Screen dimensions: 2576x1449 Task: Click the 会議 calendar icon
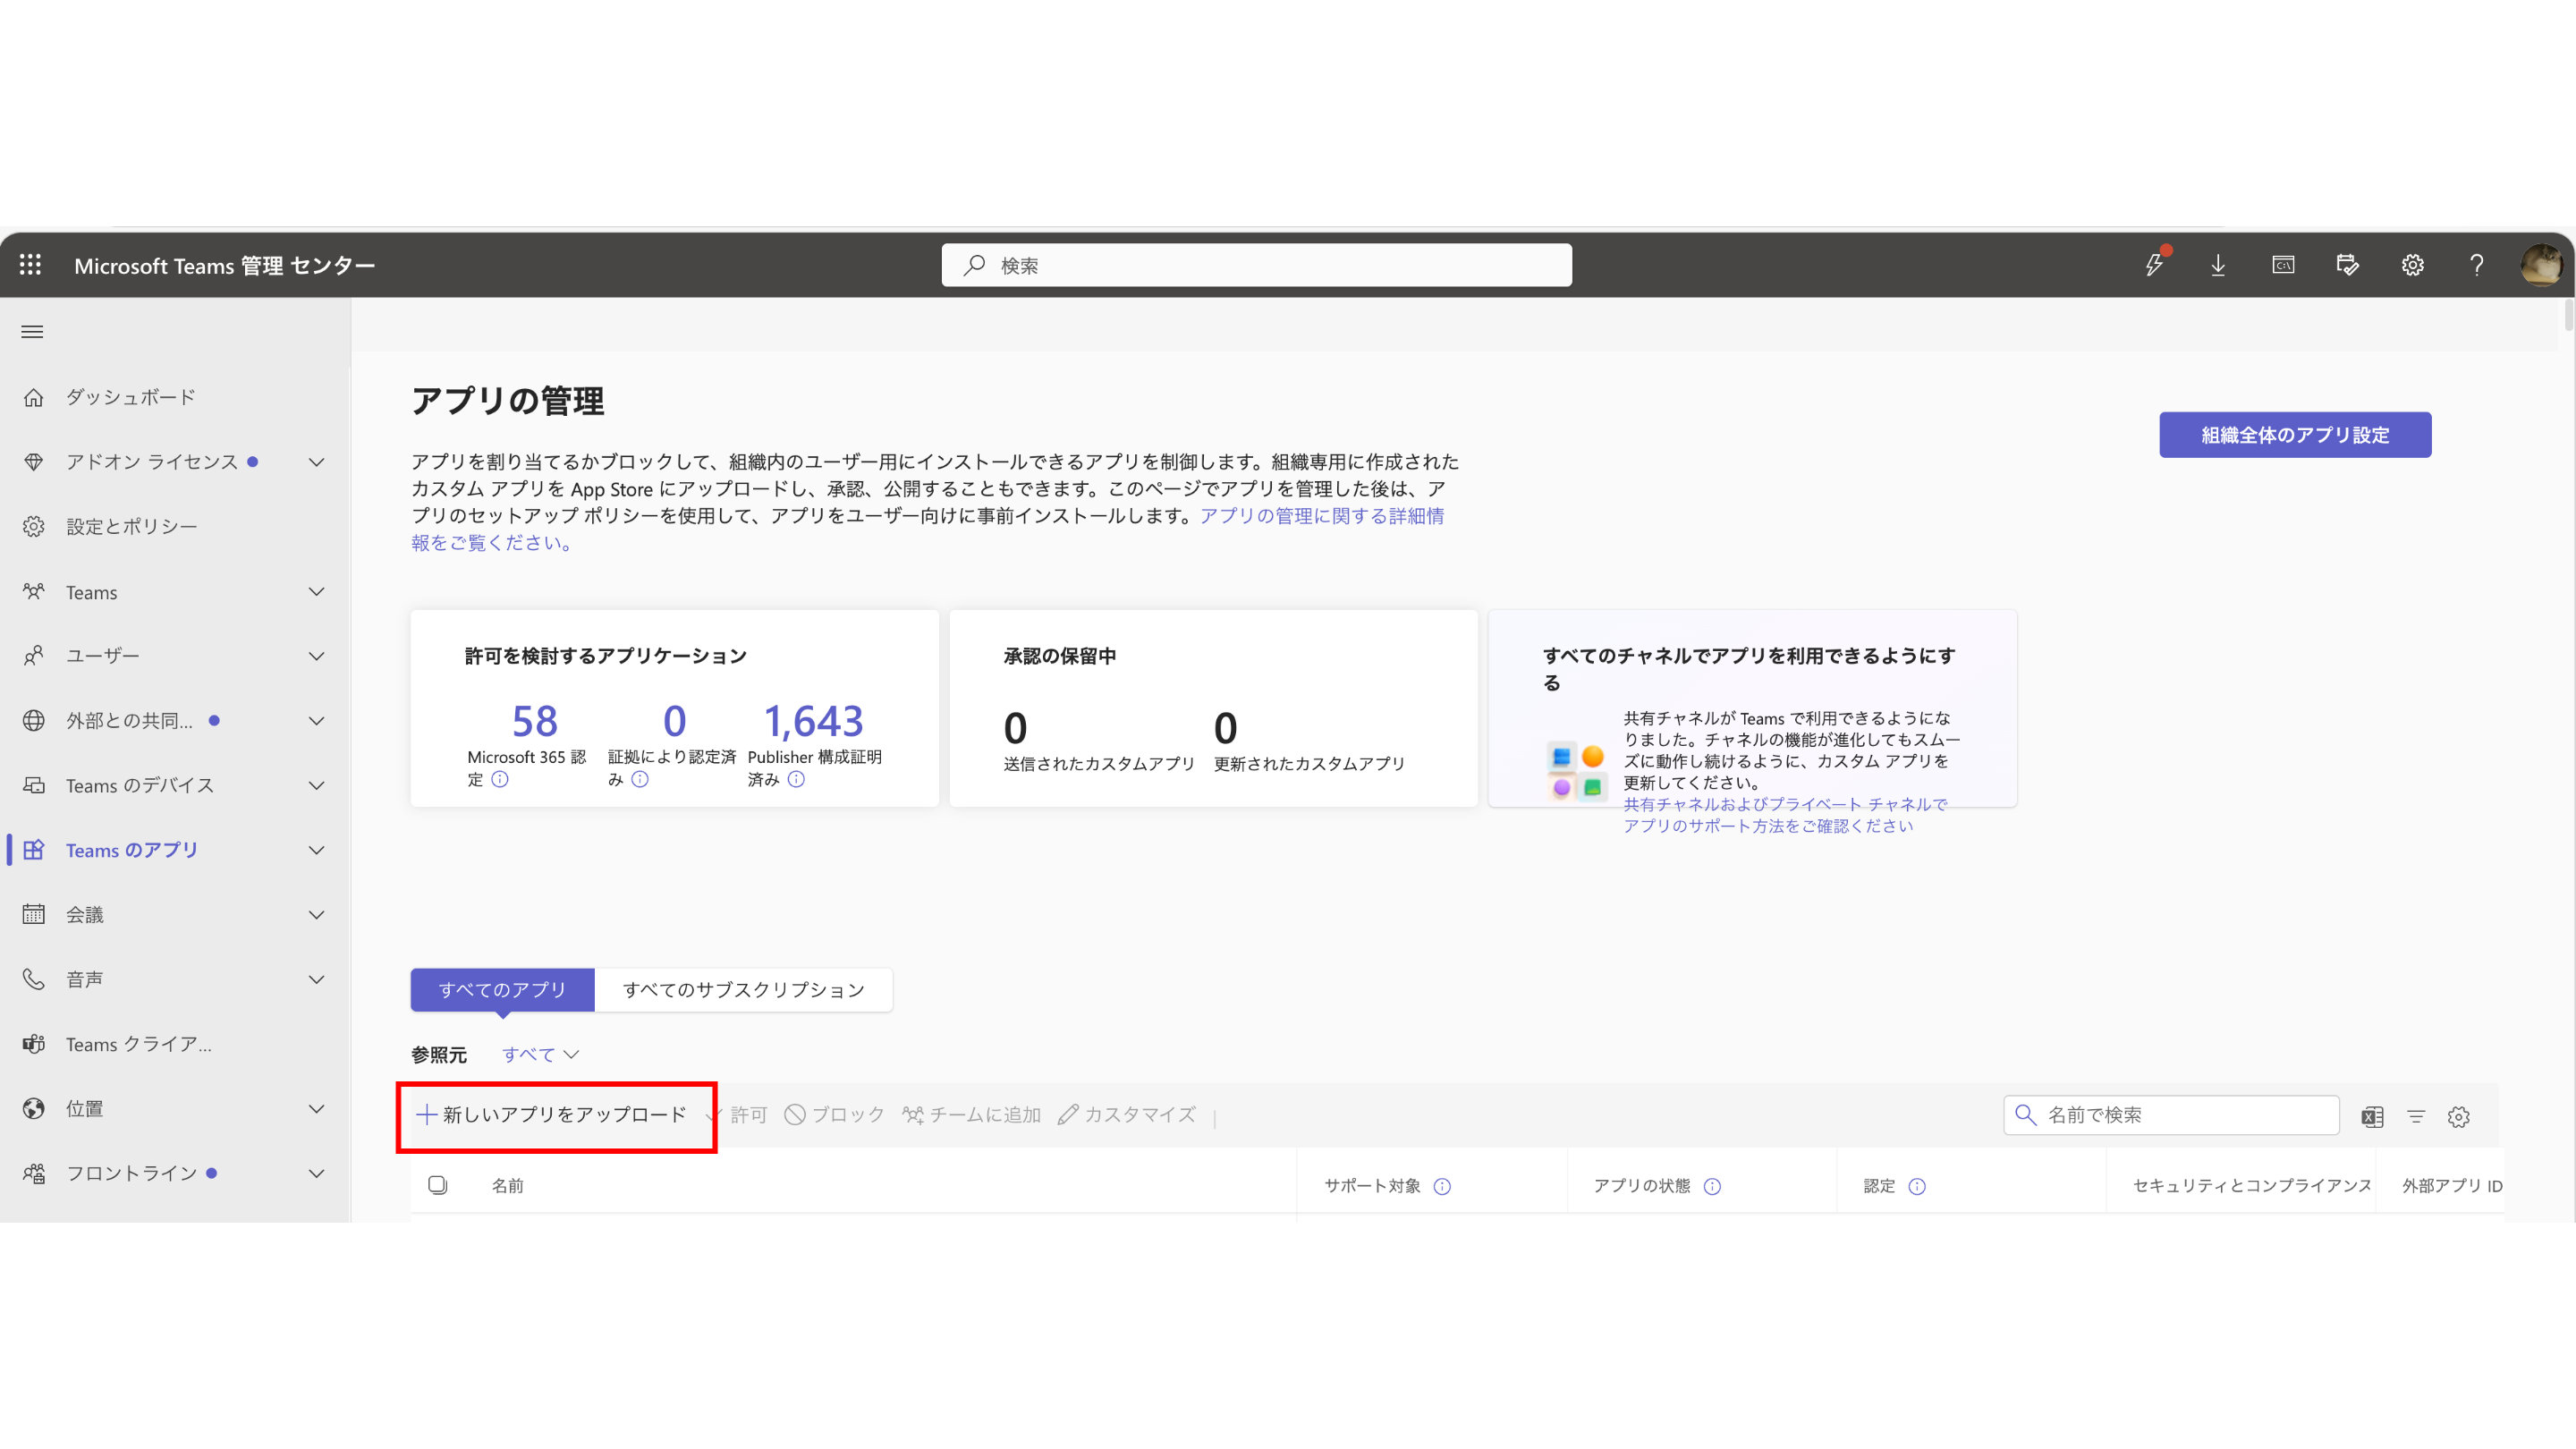point(34,914)
